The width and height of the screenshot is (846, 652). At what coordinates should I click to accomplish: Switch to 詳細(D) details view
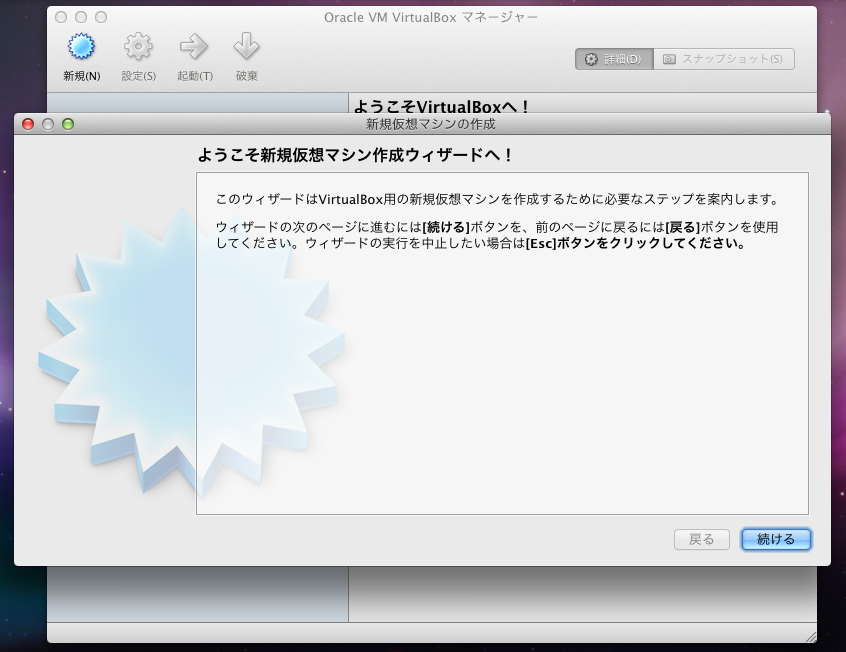coord(614,59)
